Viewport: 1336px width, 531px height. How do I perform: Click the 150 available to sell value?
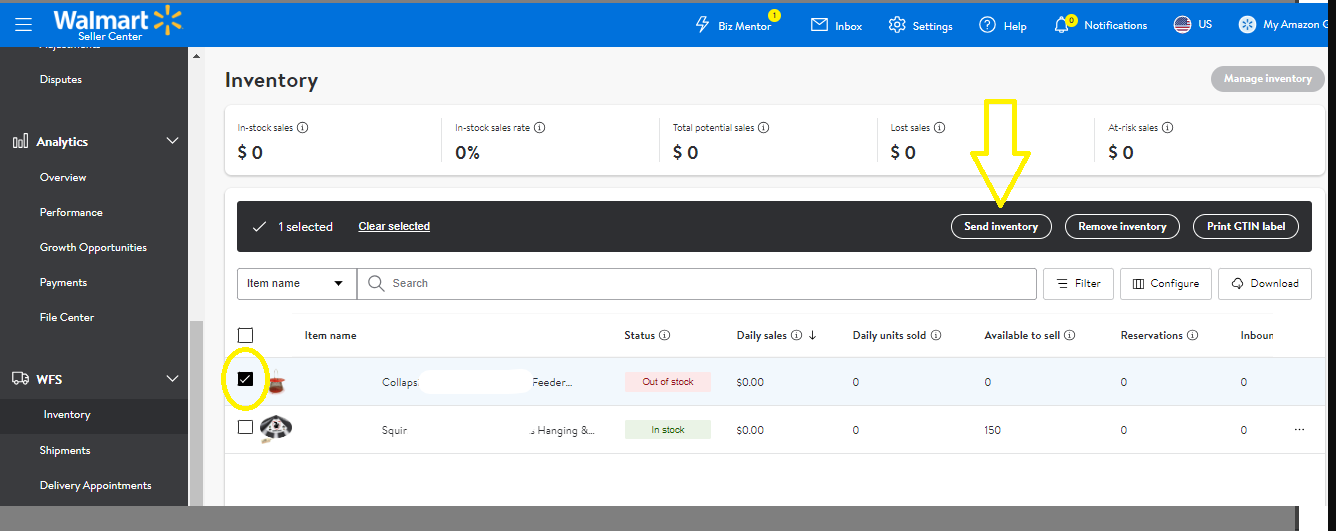tap(994, 431)
